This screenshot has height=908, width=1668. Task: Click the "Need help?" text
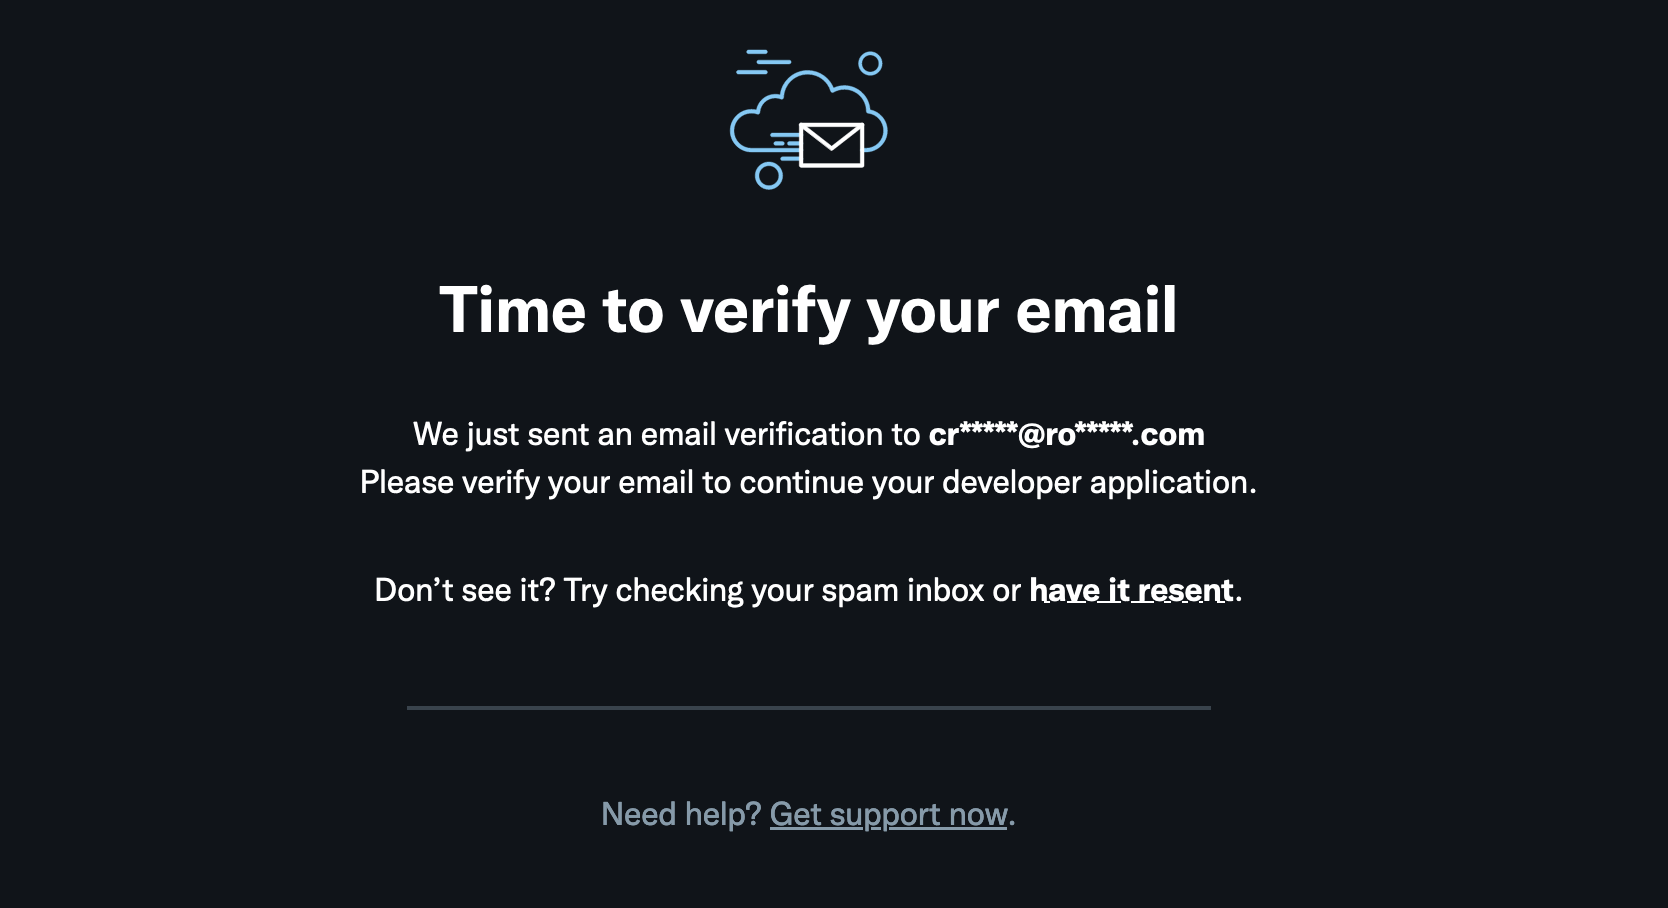pos(681,814)
